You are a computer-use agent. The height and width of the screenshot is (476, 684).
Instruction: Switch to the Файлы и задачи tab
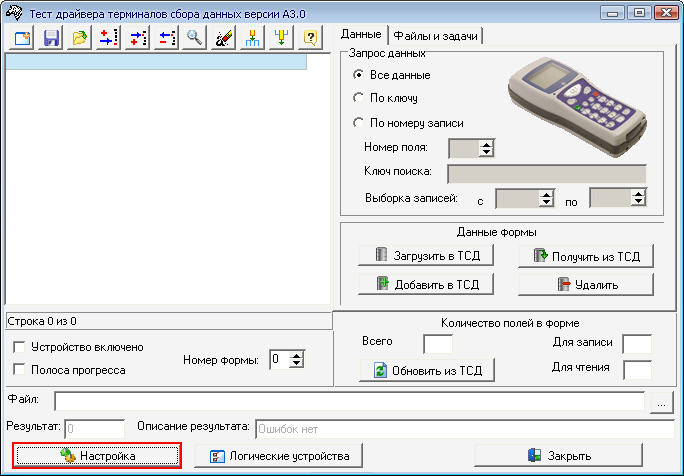[436, 36]
